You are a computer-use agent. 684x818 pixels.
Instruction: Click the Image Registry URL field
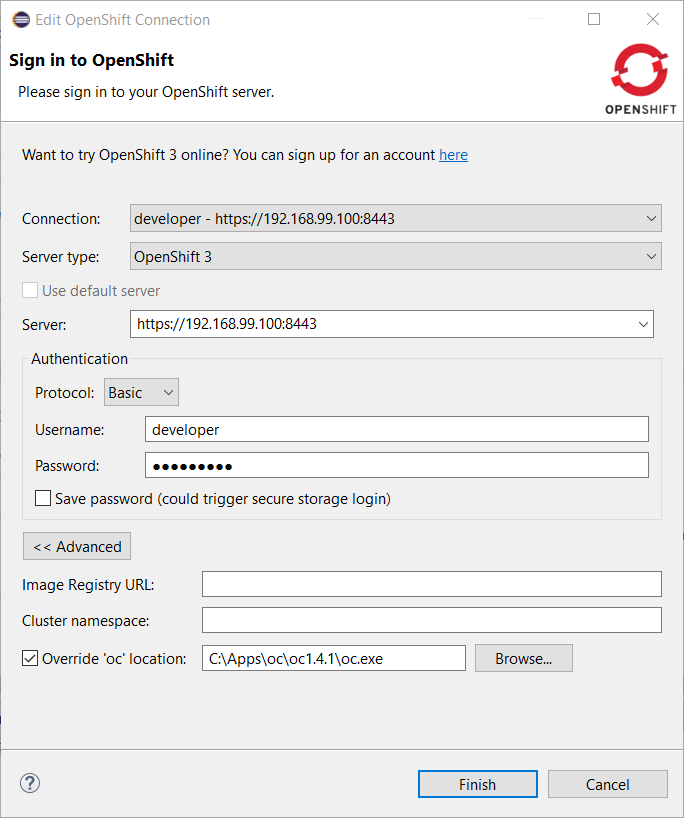431,584
